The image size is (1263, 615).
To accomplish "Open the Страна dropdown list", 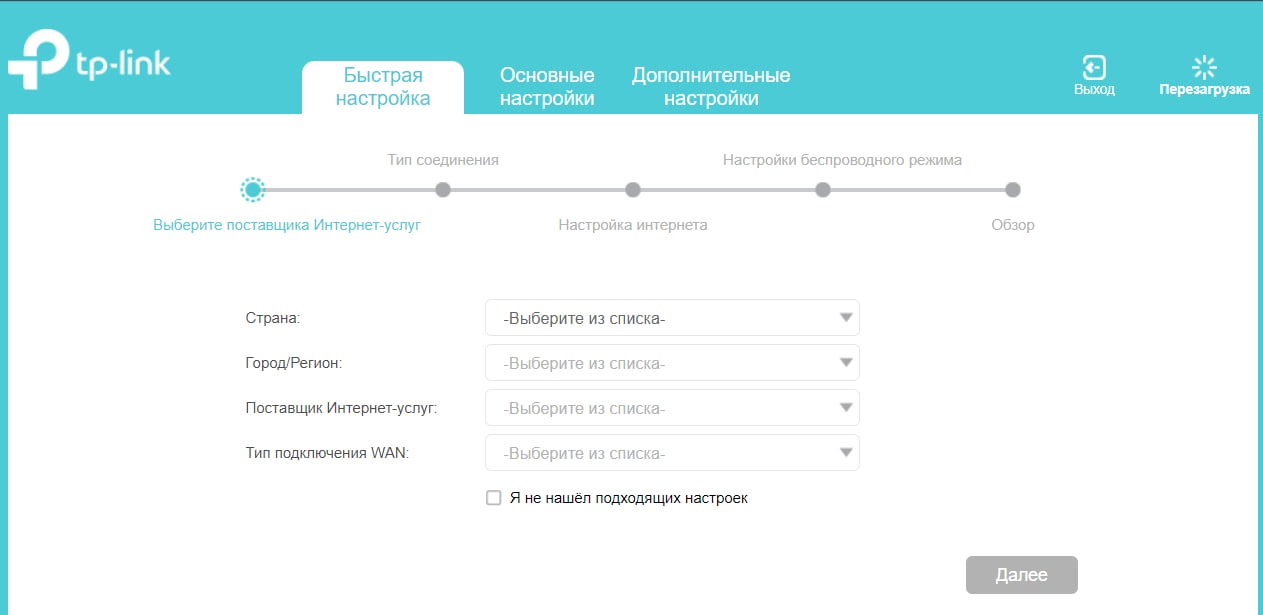I will pos(672,318).
